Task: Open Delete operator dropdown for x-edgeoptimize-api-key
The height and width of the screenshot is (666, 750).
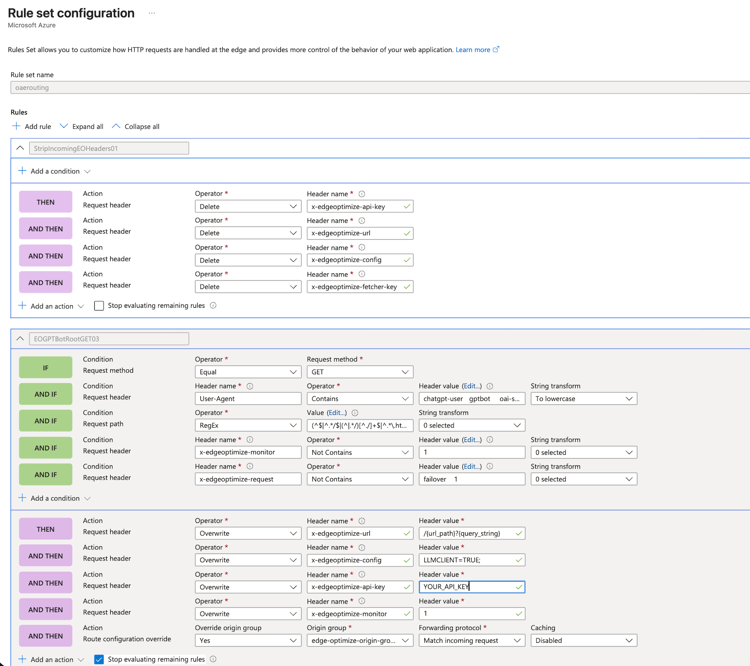Action: [x=248, y=207]
